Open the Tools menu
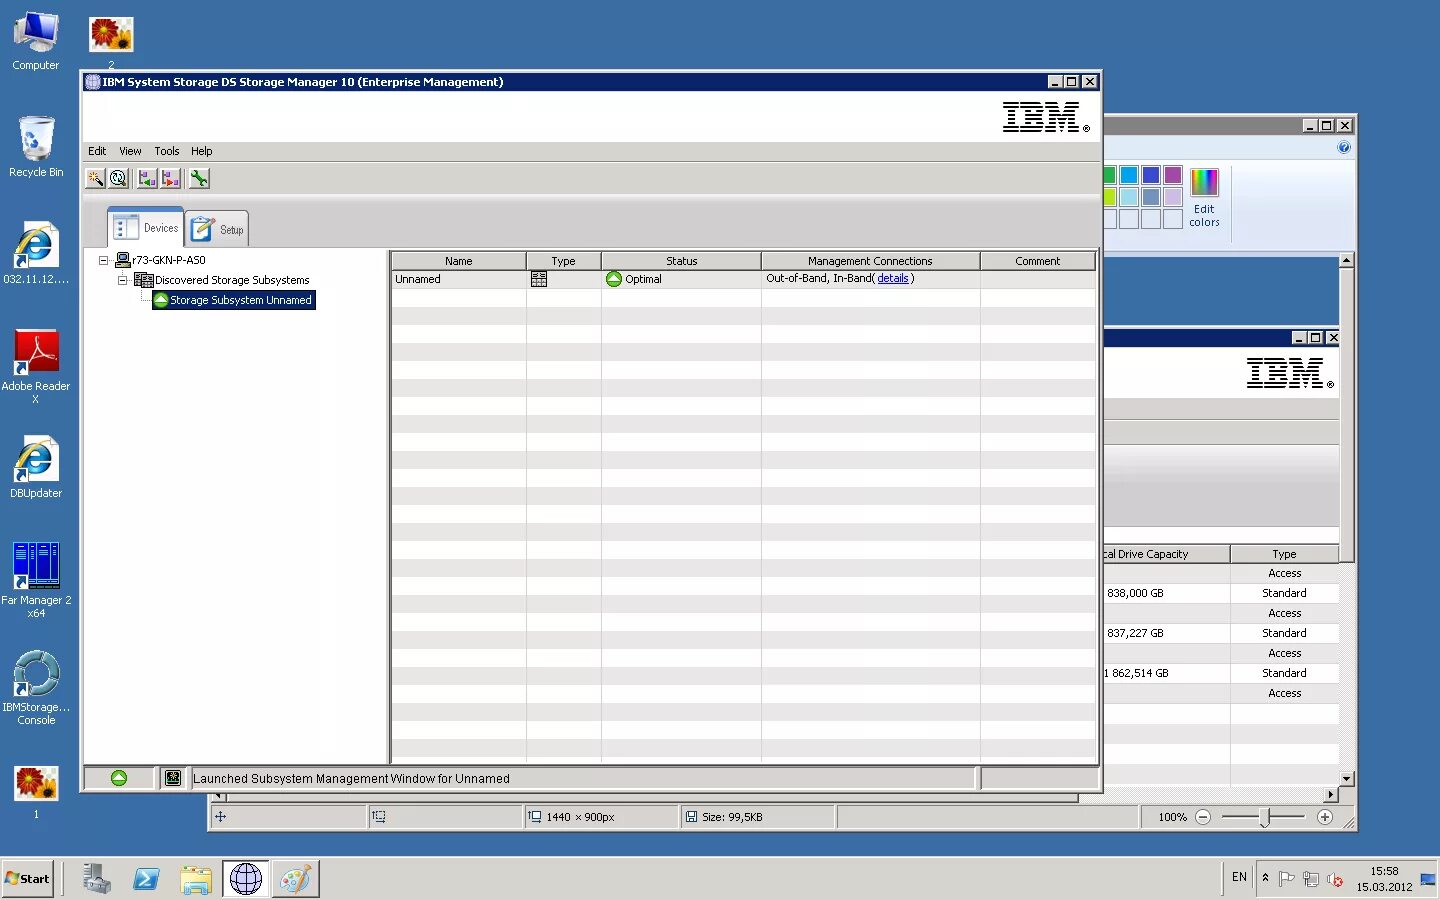Image resolution: width=1440 pixels, height=900 pixels. click(x=167, y=151)
